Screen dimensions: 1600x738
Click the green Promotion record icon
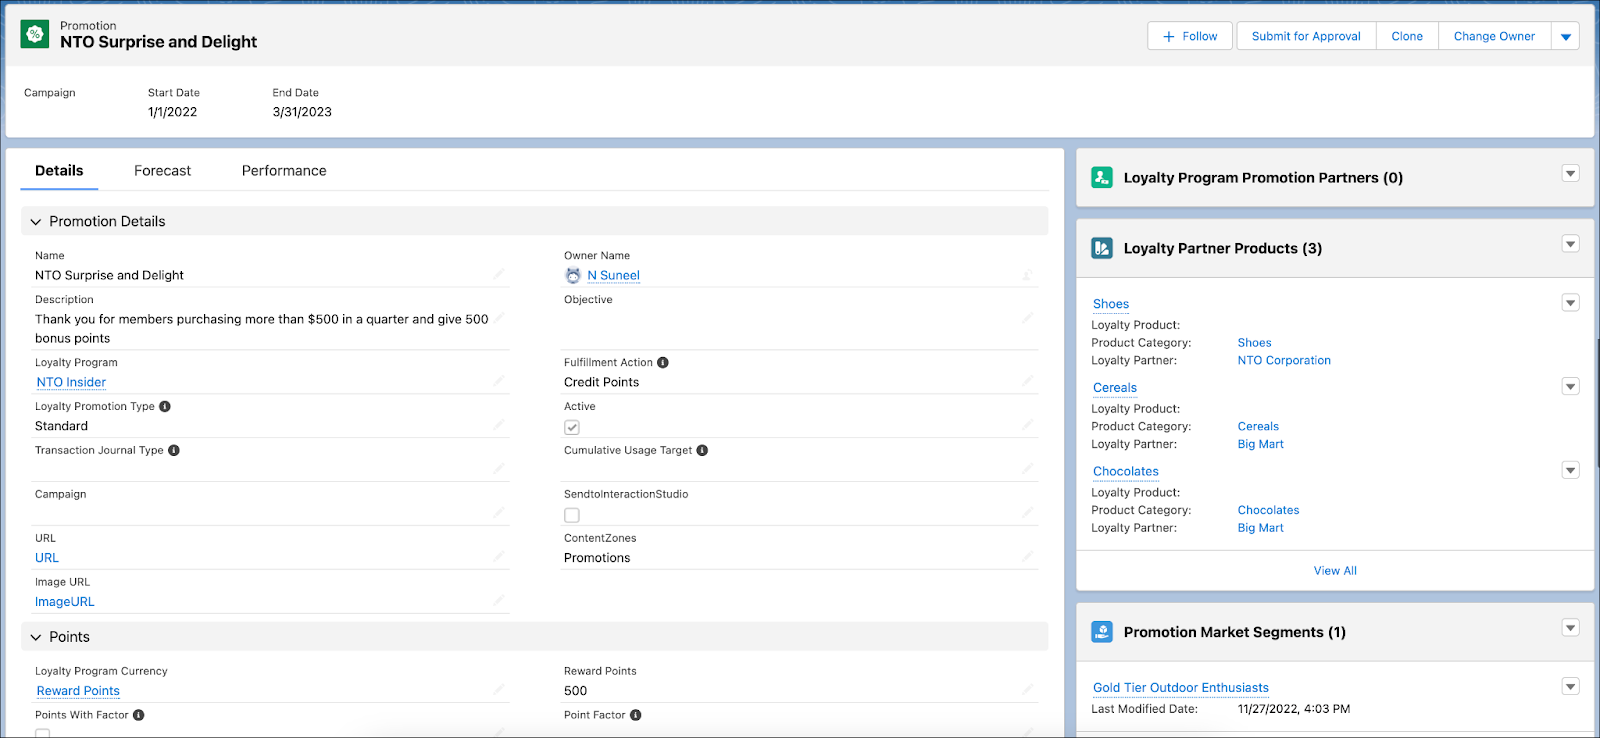pos(35,34)
